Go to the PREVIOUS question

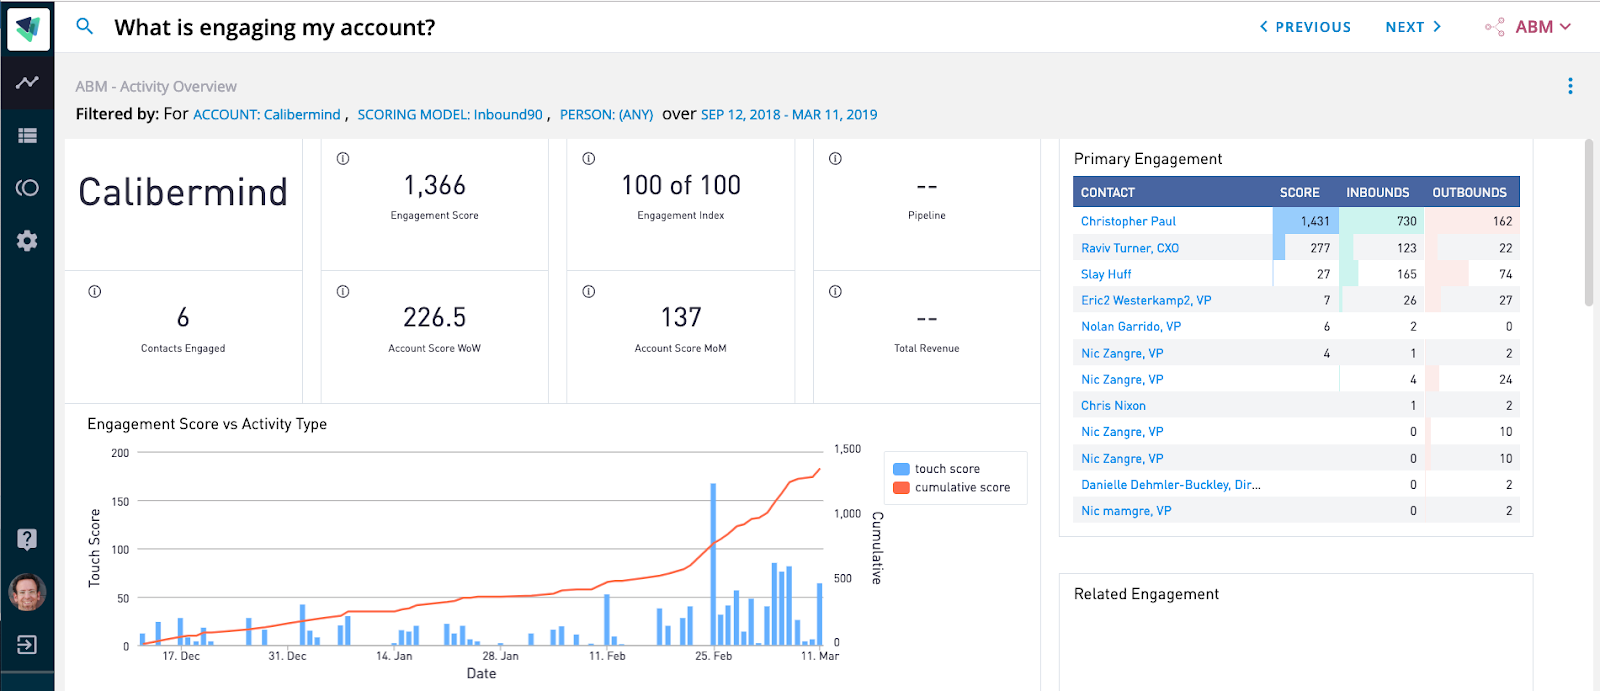point(1305,27)
